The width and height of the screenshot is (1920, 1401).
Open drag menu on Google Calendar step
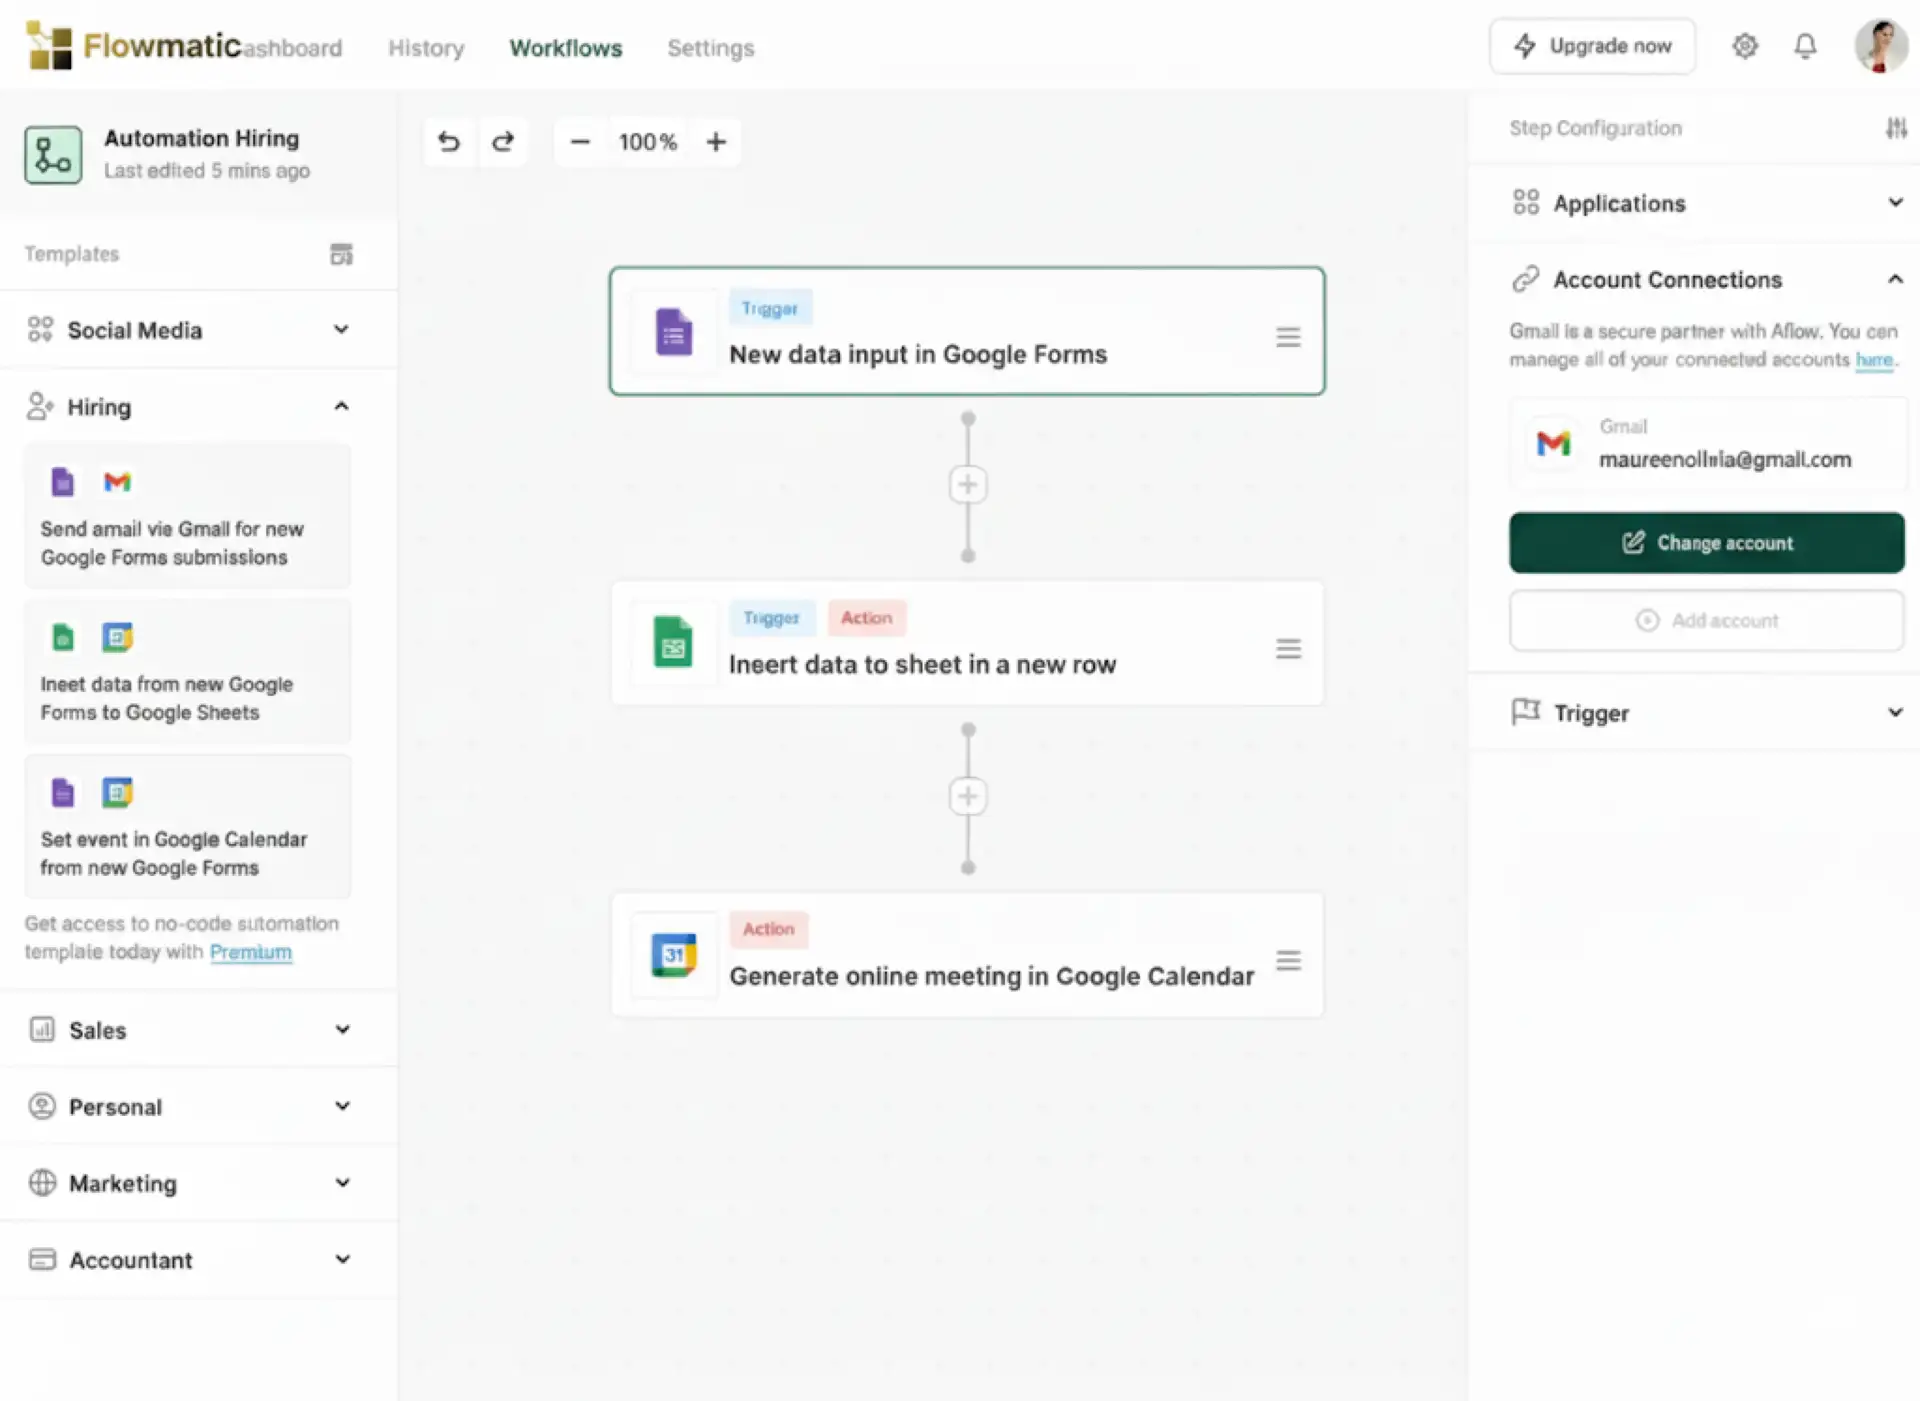click(1288, 961)
